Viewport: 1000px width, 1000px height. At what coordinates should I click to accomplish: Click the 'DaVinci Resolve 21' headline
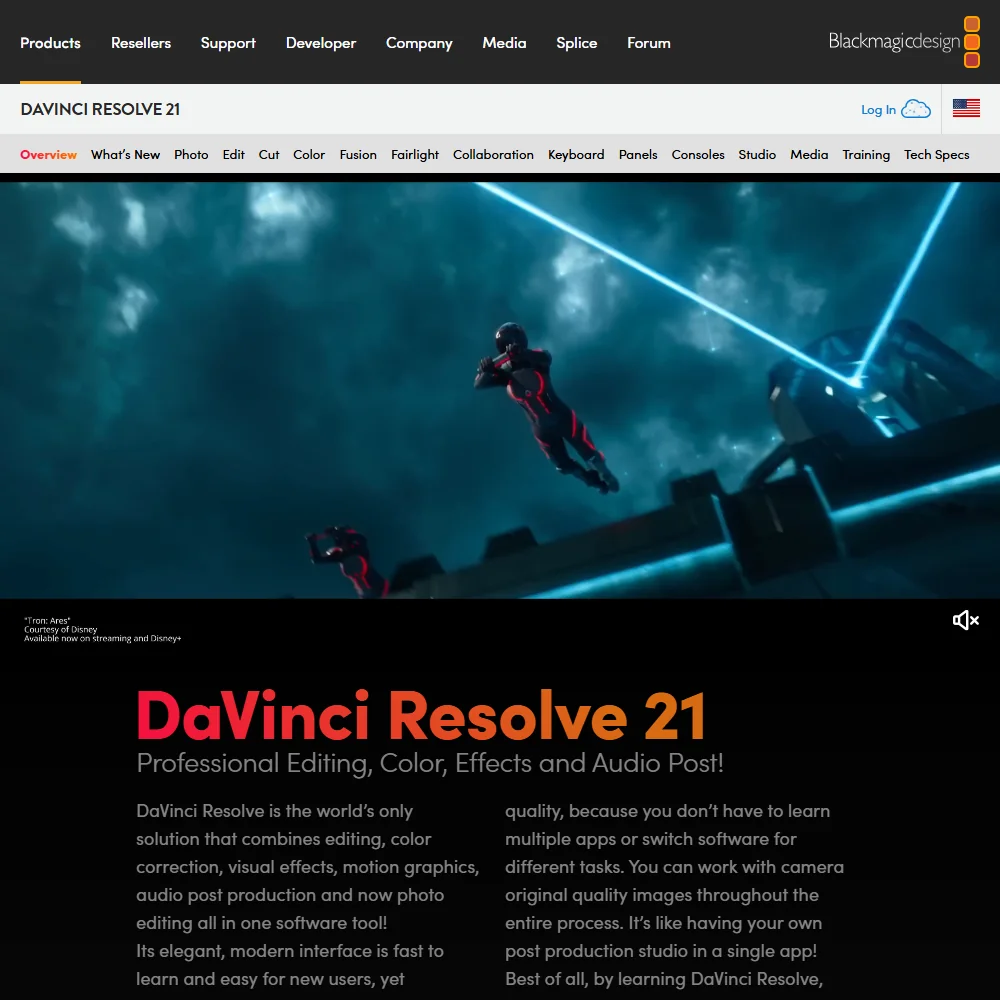click(x=422, y=716)
